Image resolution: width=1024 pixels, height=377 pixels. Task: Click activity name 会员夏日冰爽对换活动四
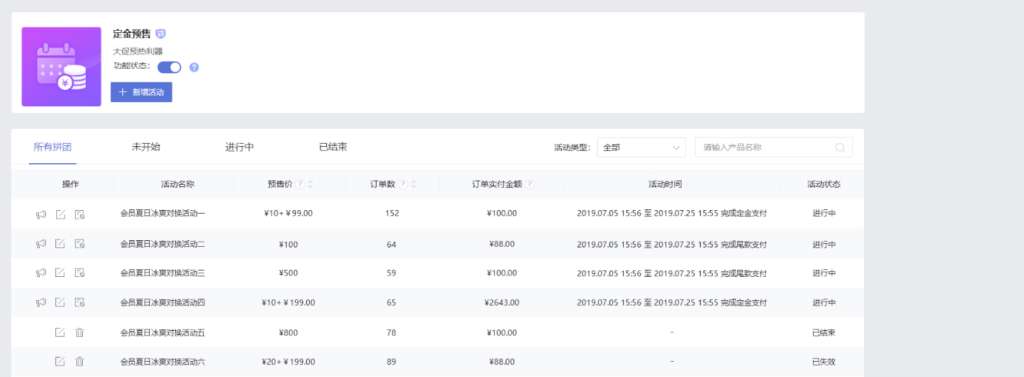(163, 303)
